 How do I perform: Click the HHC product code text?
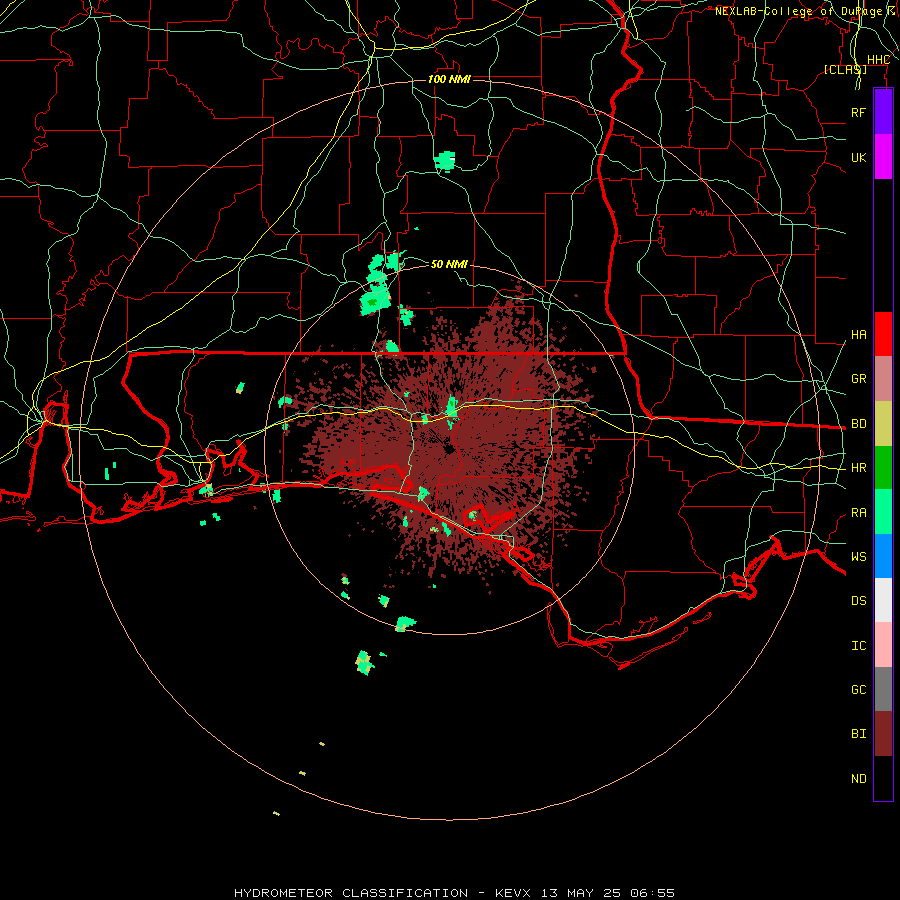pos(878,60)
